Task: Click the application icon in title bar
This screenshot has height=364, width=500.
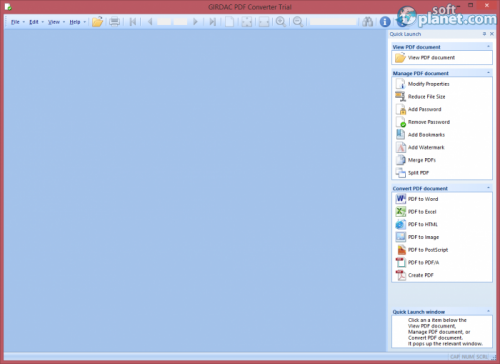Action: [8, 6]
